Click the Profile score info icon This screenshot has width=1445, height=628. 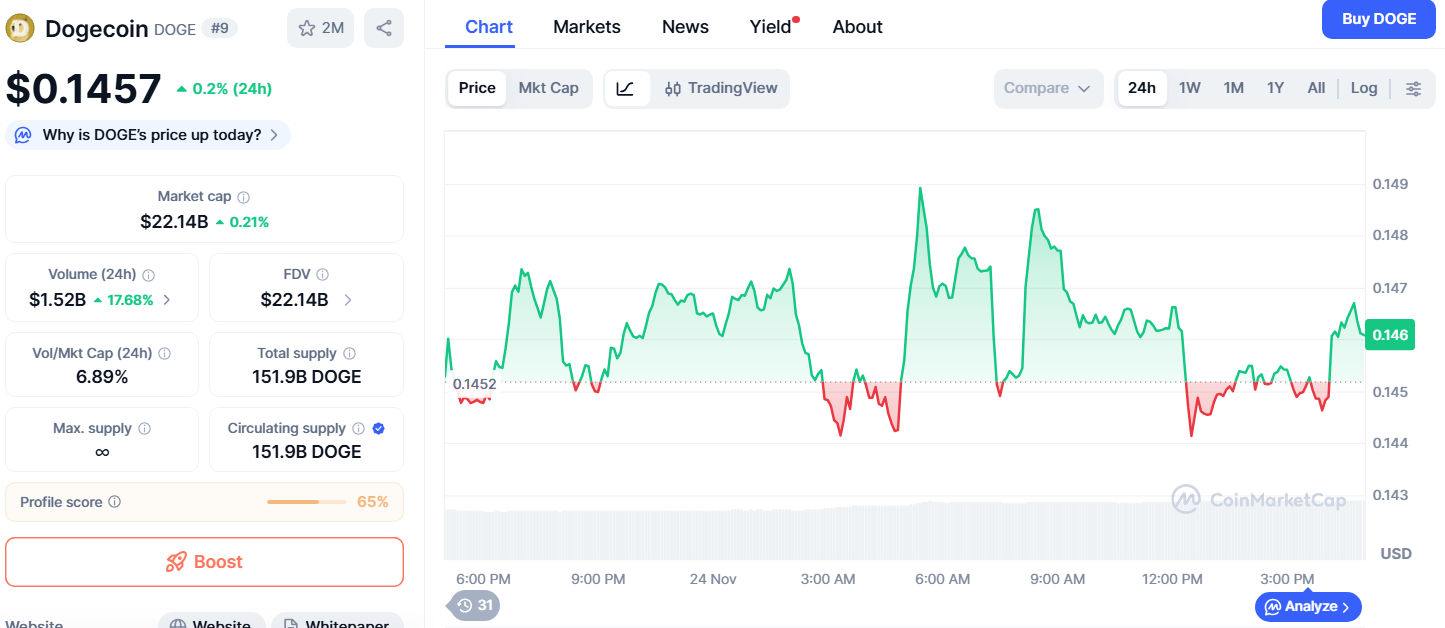point(115,502)
